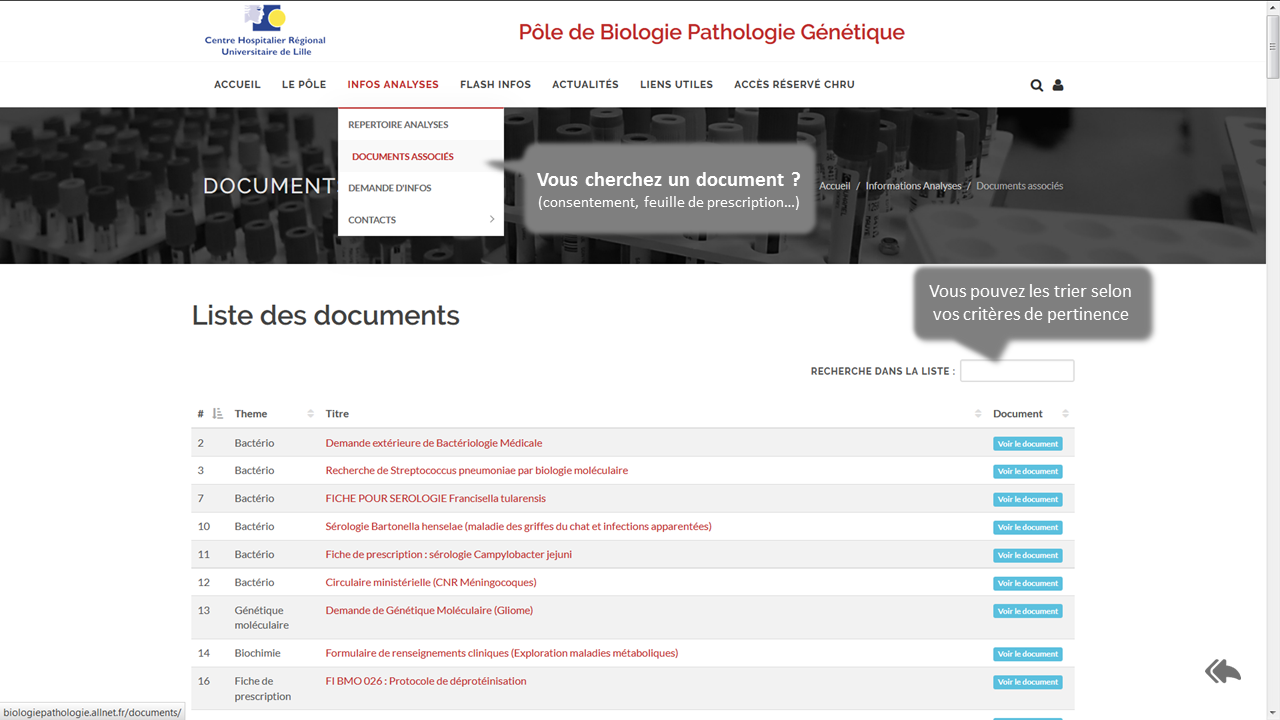Image resolution: width=1280 pixels, height=720 pixels.
Task: View document for Circulaire ministérielle row
Action: (x=1027, y=583)
